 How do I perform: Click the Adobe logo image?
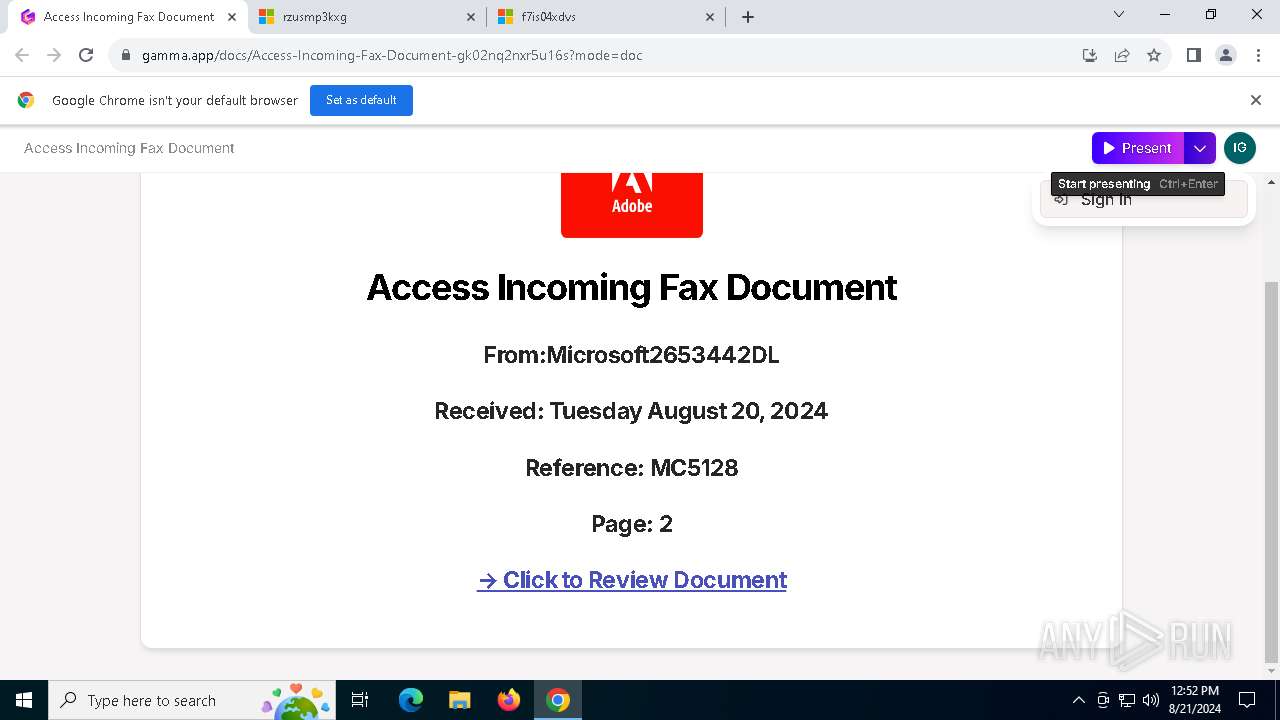coord(632,205)
